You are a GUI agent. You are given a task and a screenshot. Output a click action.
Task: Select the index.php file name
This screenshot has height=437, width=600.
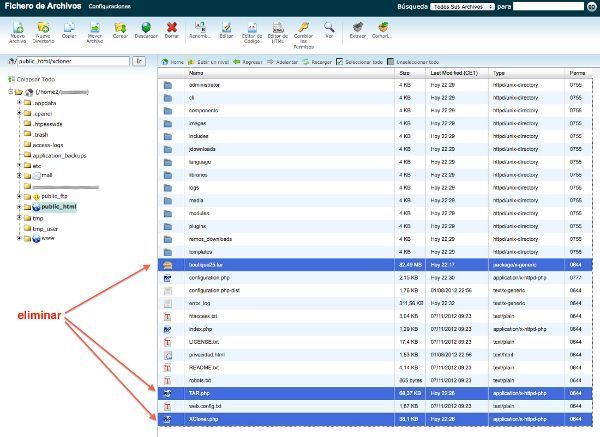[x=201, y=329]
